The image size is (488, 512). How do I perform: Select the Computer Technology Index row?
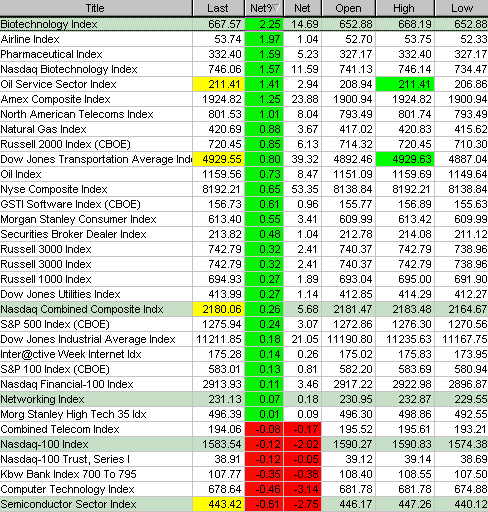244,489
